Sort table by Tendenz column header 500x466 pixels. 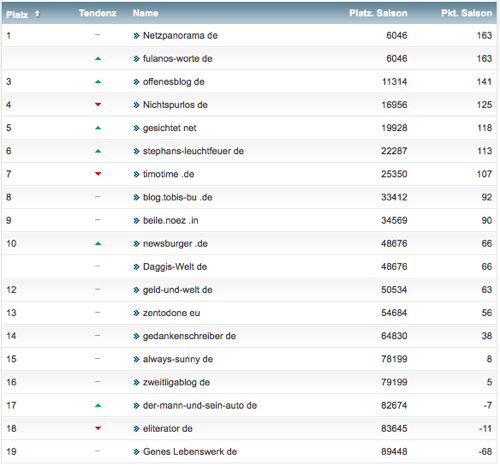point(97,13)
